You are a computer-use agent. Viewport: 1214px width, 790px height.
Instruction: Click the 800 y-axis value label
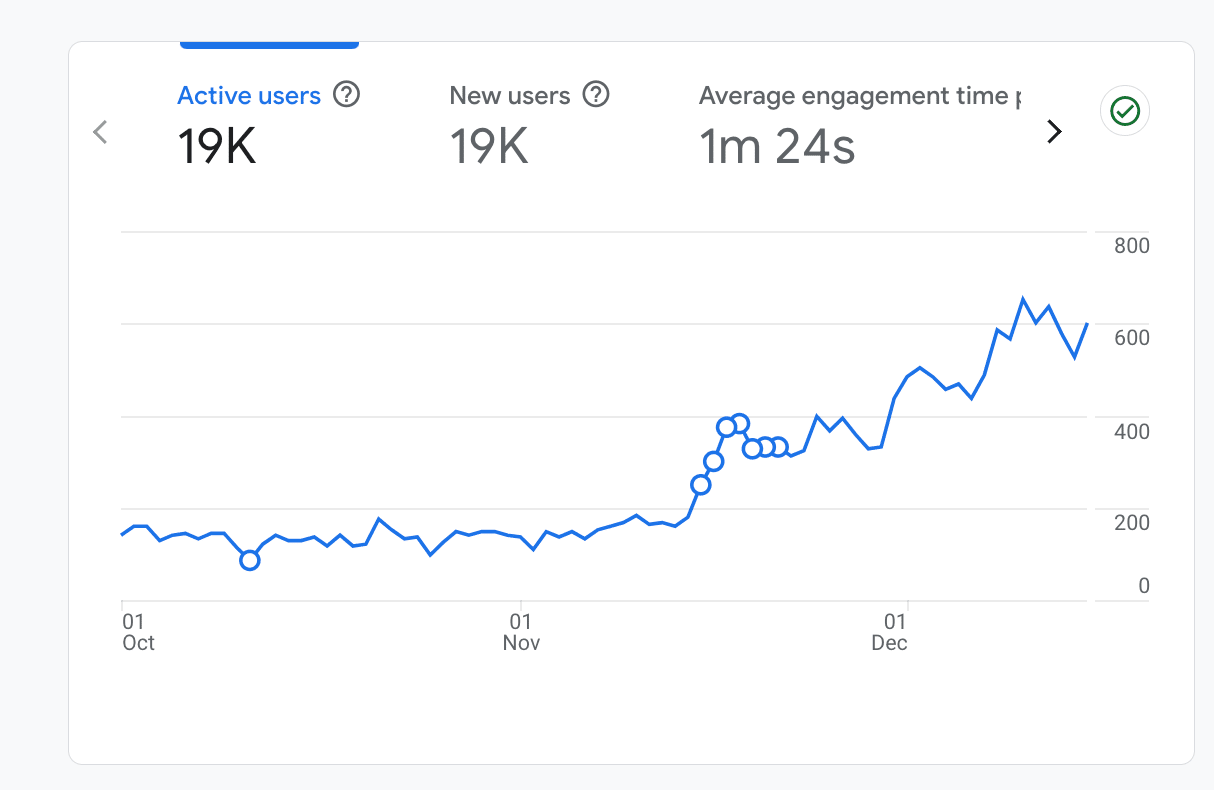pyautogui.click(x=1132, y=246)
